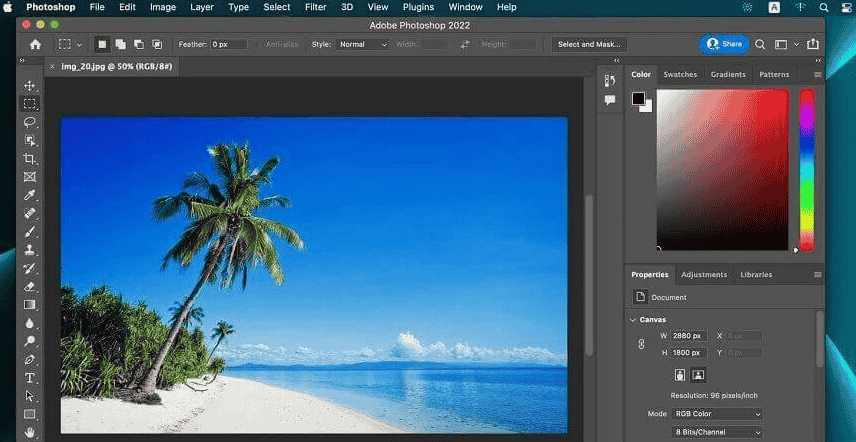Enable Add to selection mode
The width and height of the screenshot is (856, 442).
[120, 44]
